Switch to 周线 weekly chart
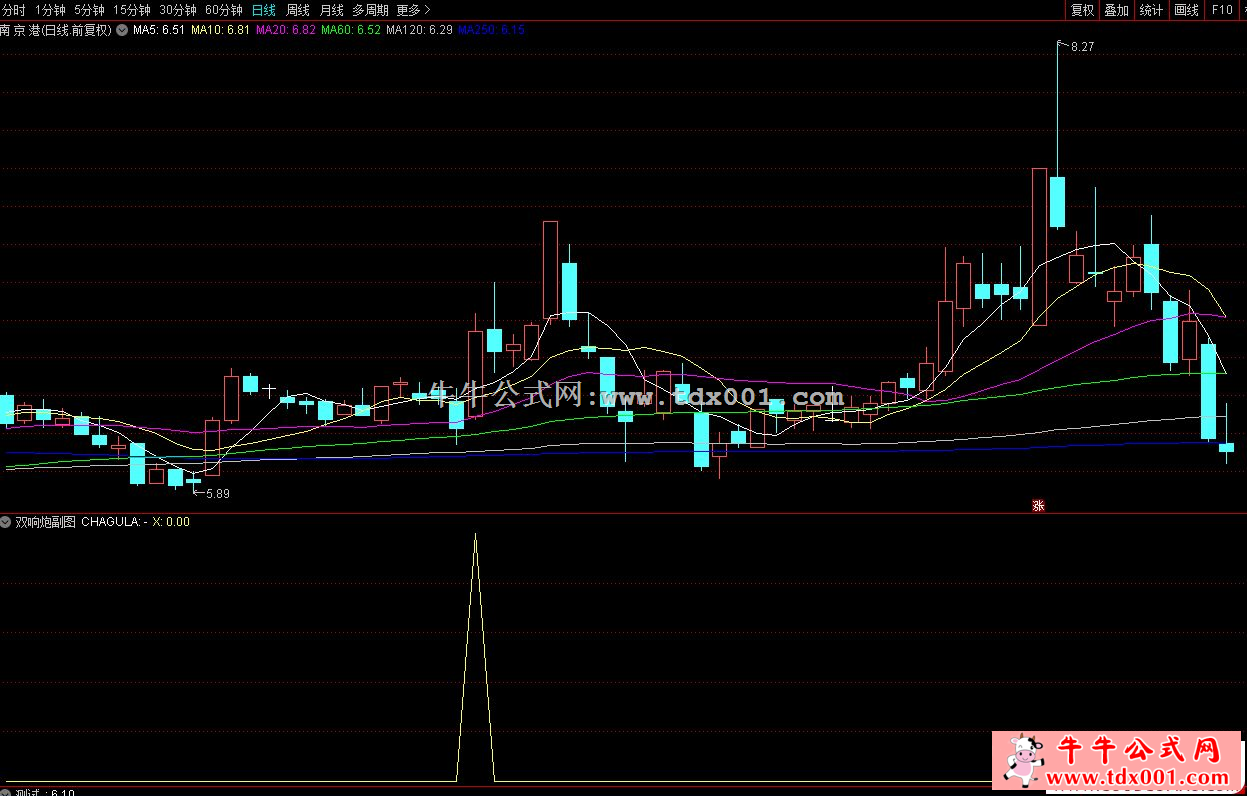The height and width of the screenshot is (796, 1247). (x=298, y=10)
